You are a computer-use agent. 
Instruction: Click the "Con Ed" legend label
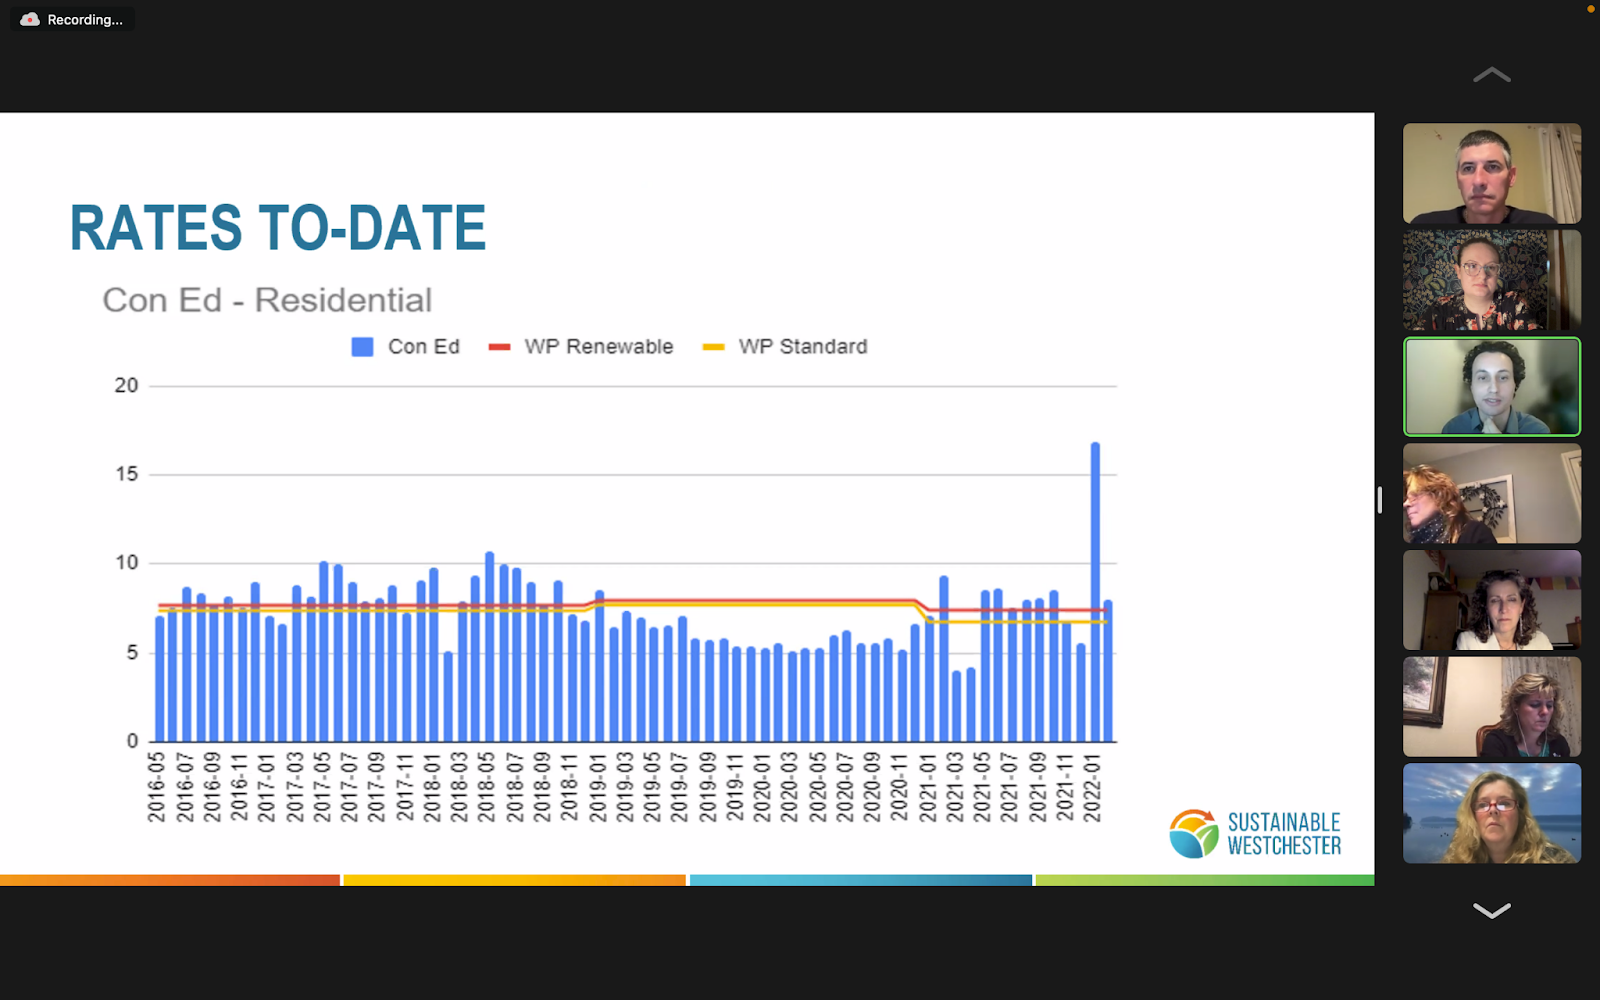tap(424, 347)
